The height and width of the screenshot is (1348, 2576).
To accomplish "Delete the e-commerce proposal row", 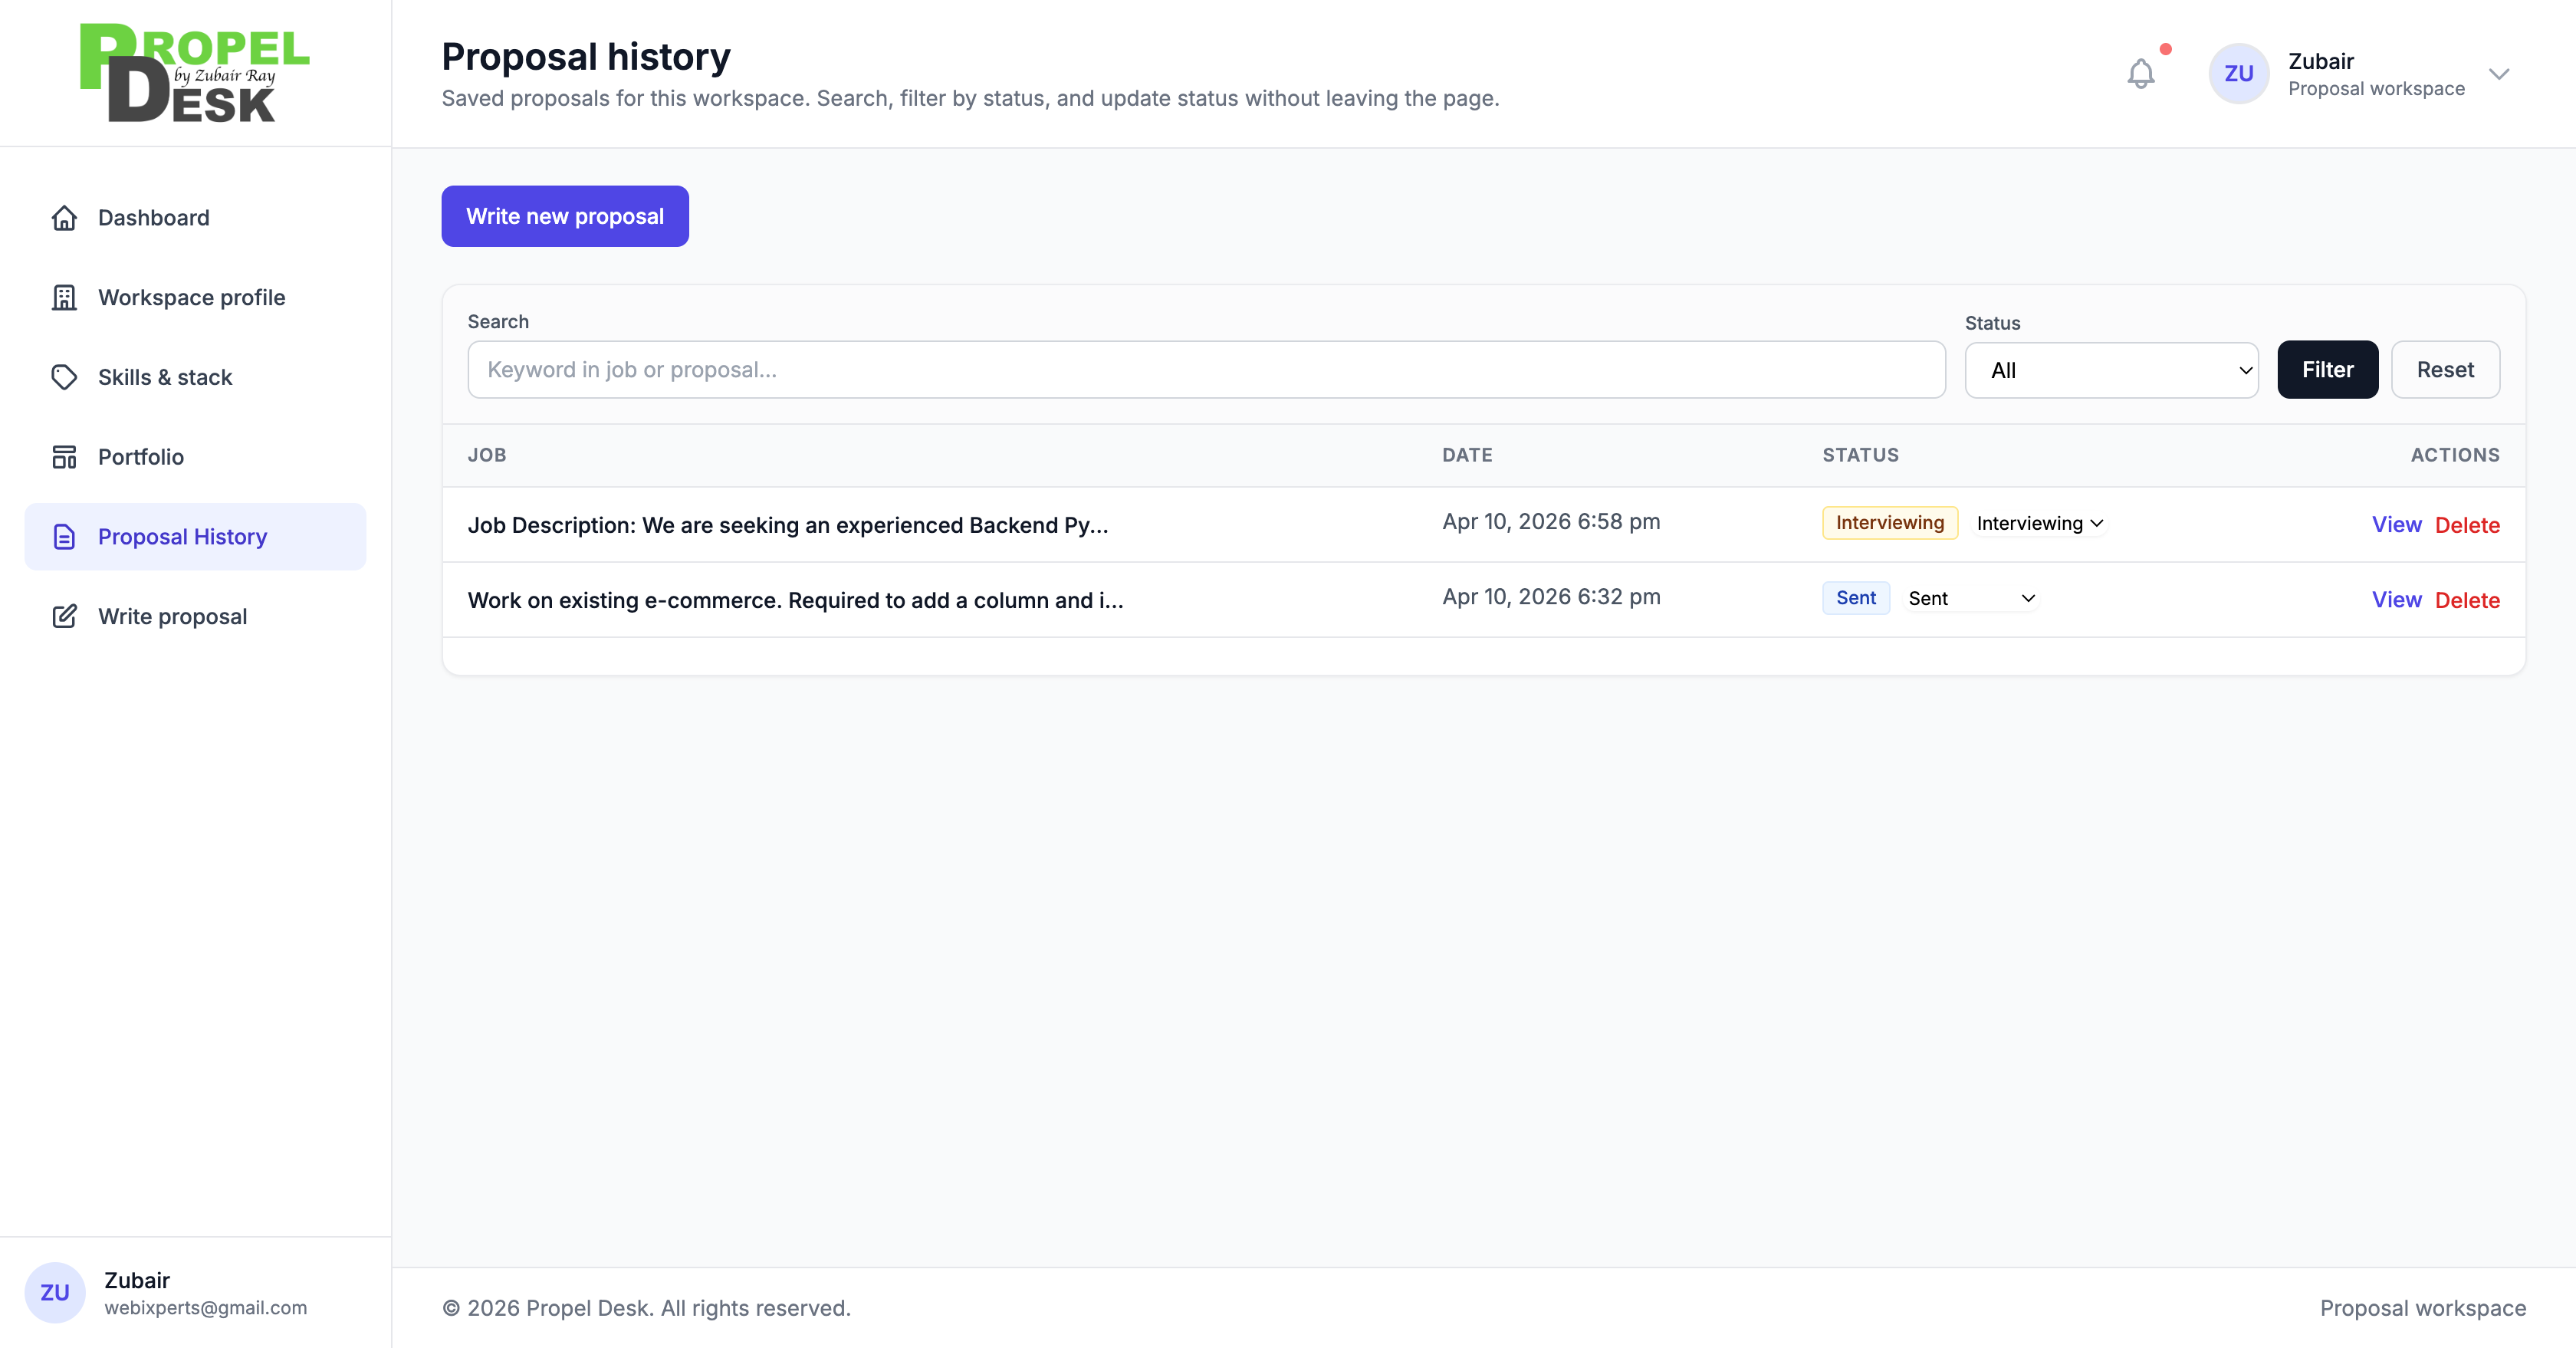I will tap(2466, 600).
